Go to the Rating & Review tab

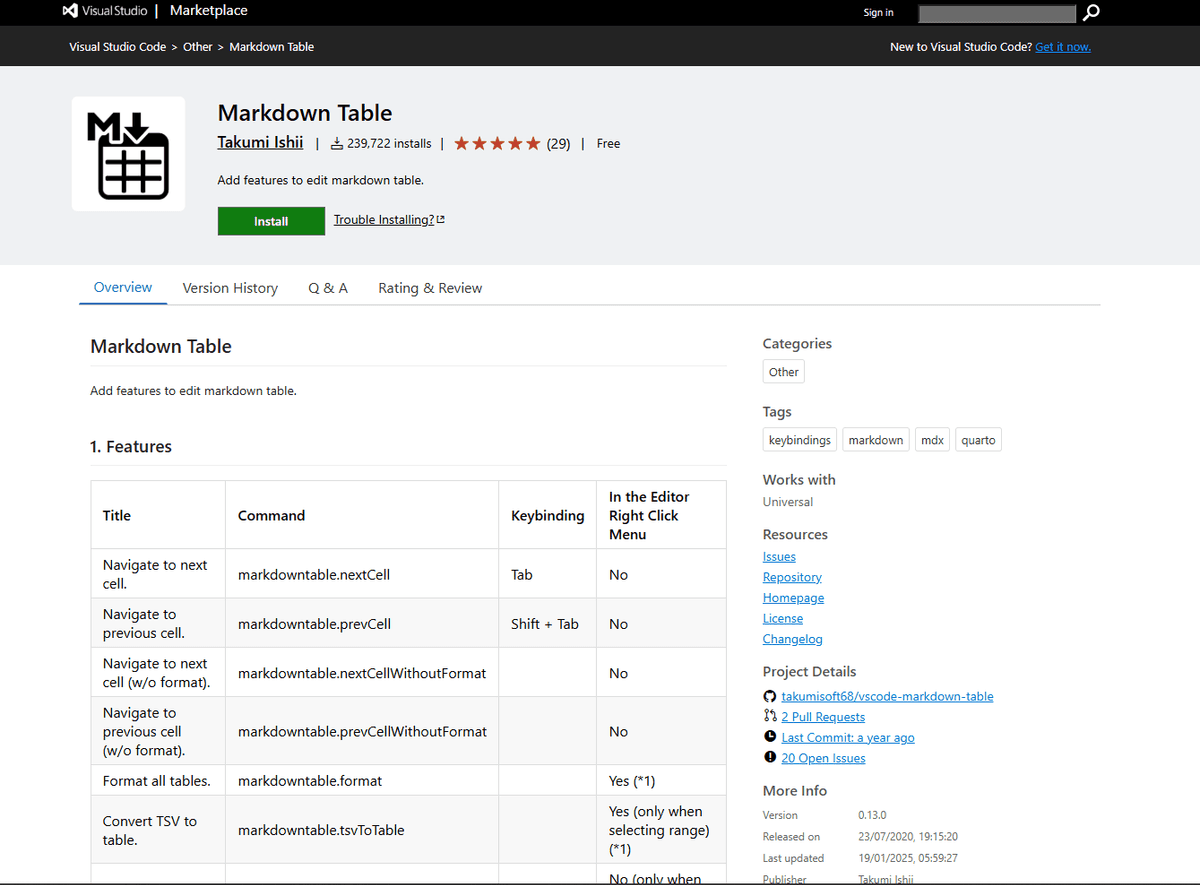(430, 288)
